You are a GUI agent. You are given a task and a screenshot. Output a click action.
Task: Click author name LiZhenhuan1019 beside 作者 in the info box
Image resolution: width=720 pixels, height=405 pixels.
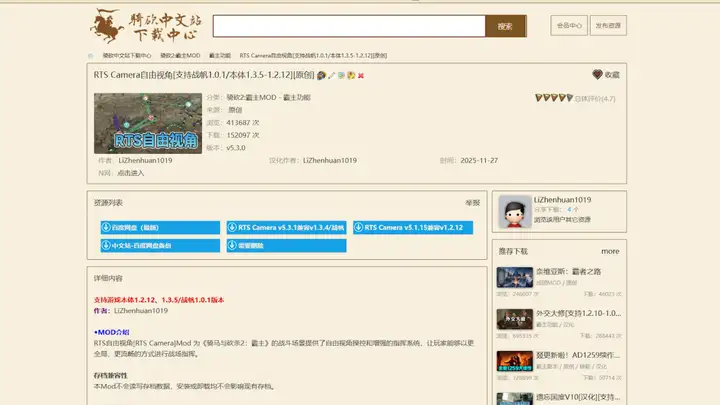[x=145, y=160]
